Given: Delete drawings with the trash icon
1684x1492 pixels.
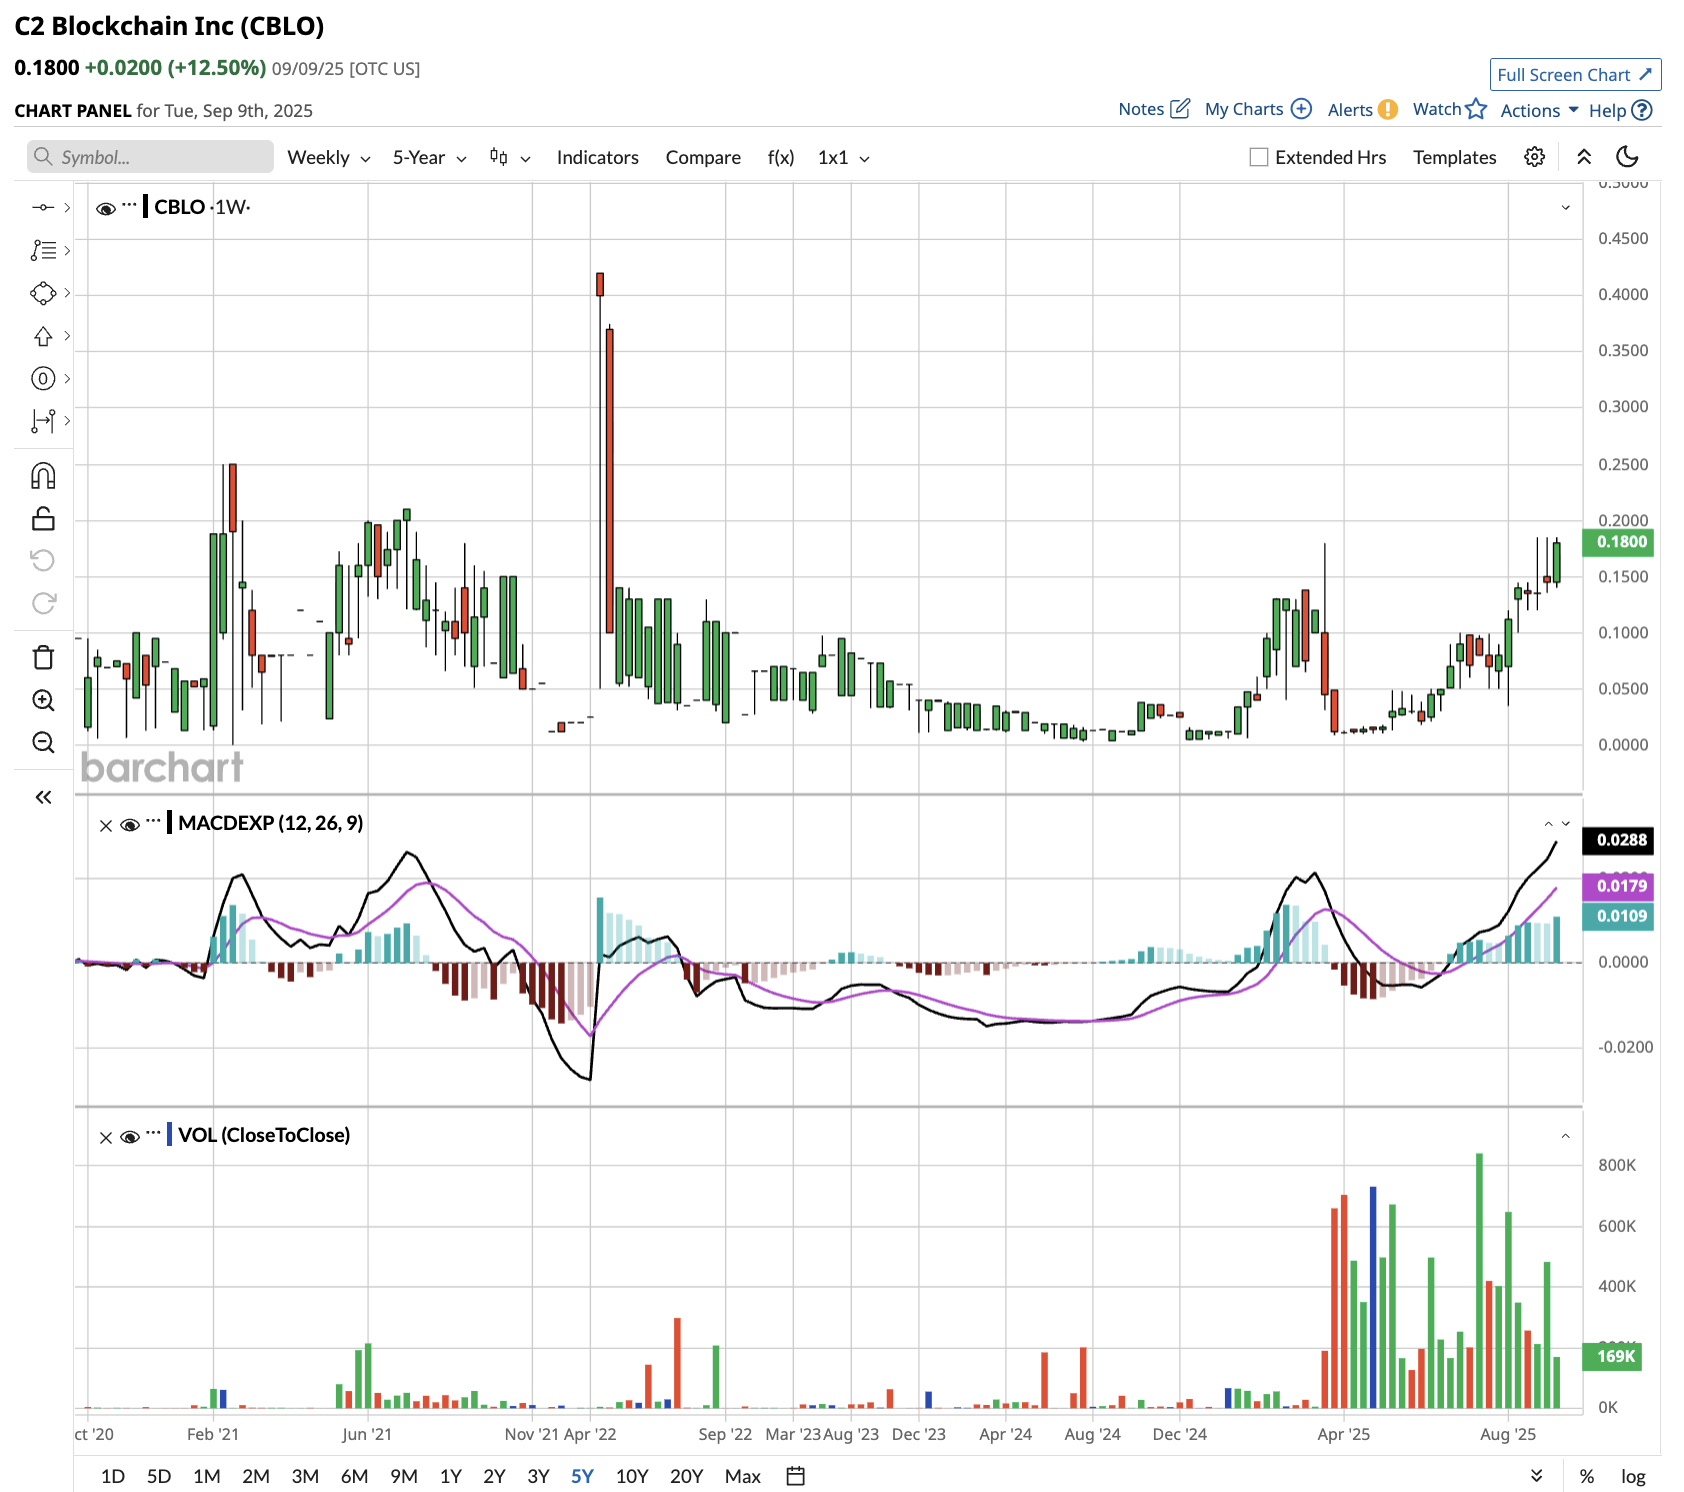Looking at the screenshot, I should click(43, 657).
